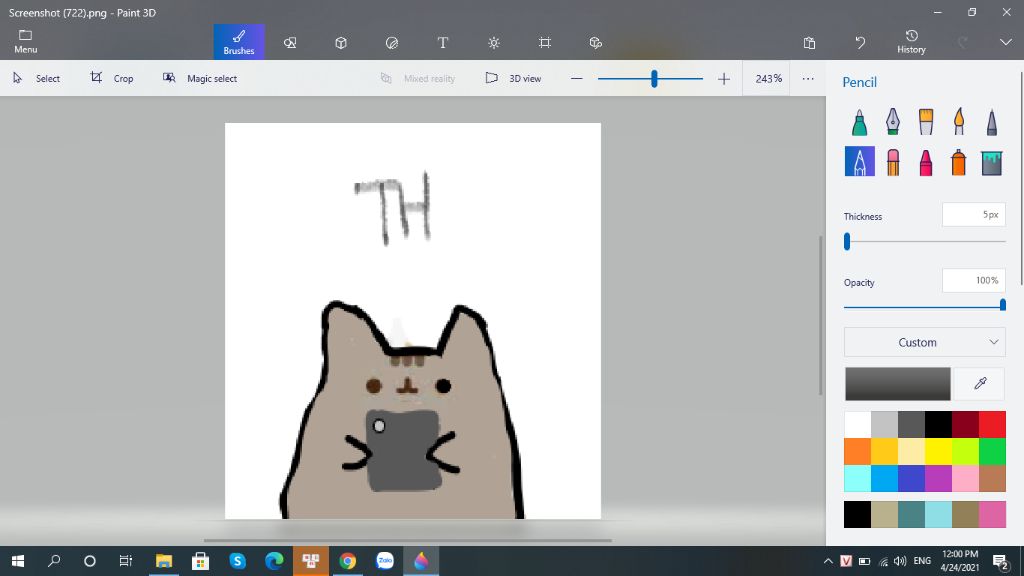Select the Watercolor brush
Screen dimensions: 1024x576
click(x=959, y=122)
